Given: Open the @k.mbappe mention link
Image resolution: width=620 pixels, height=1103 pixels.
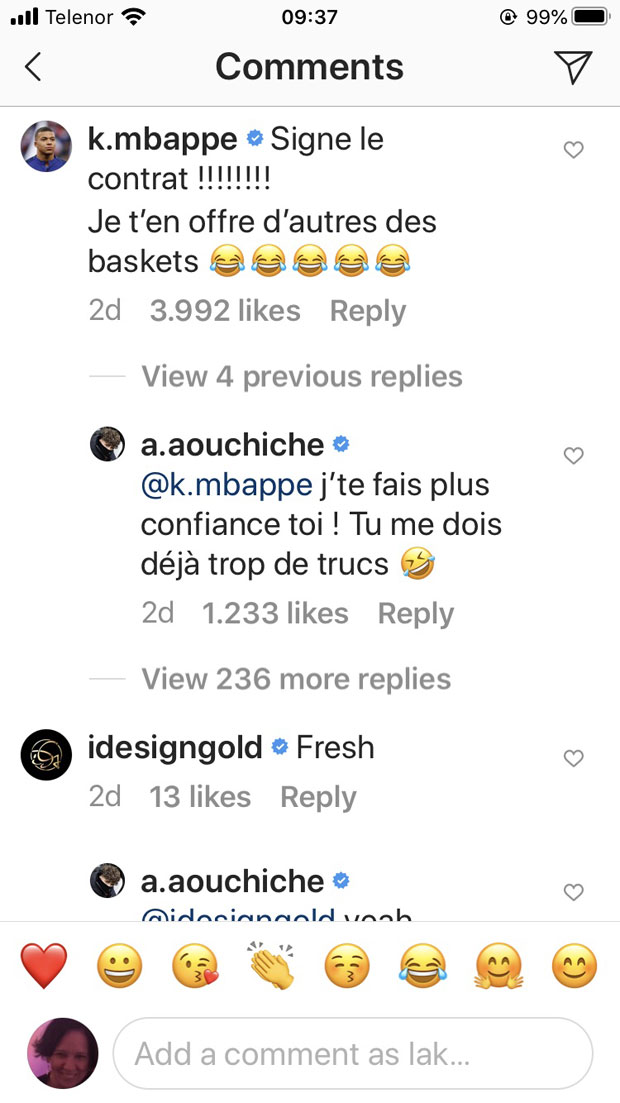Looking at the screenshot, I should click(226, 486).
